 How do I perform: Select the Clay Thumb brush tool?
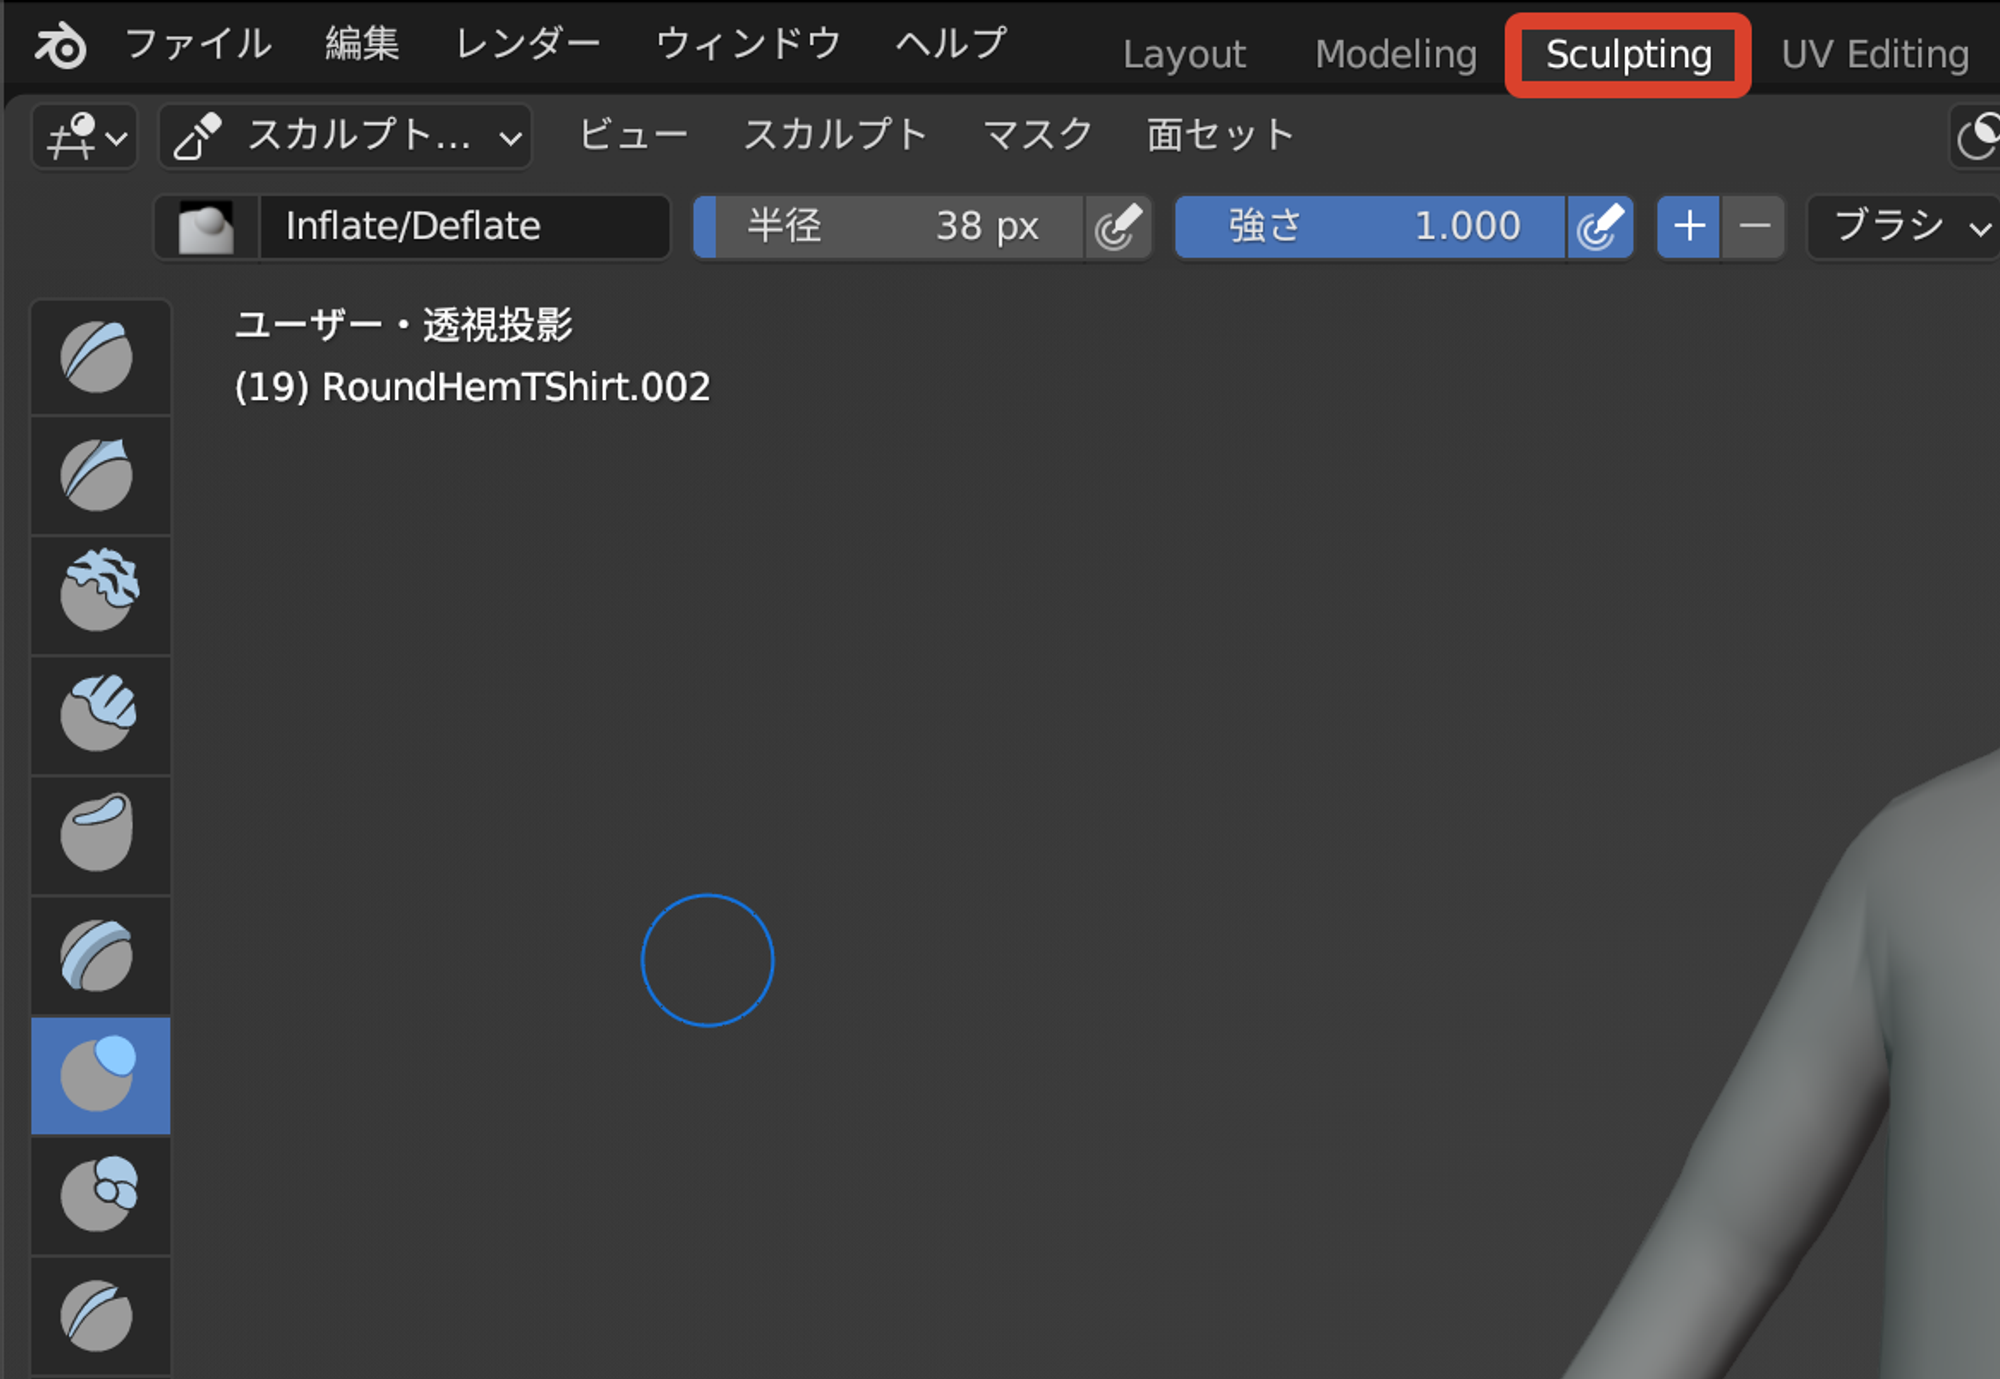point(100,836)
